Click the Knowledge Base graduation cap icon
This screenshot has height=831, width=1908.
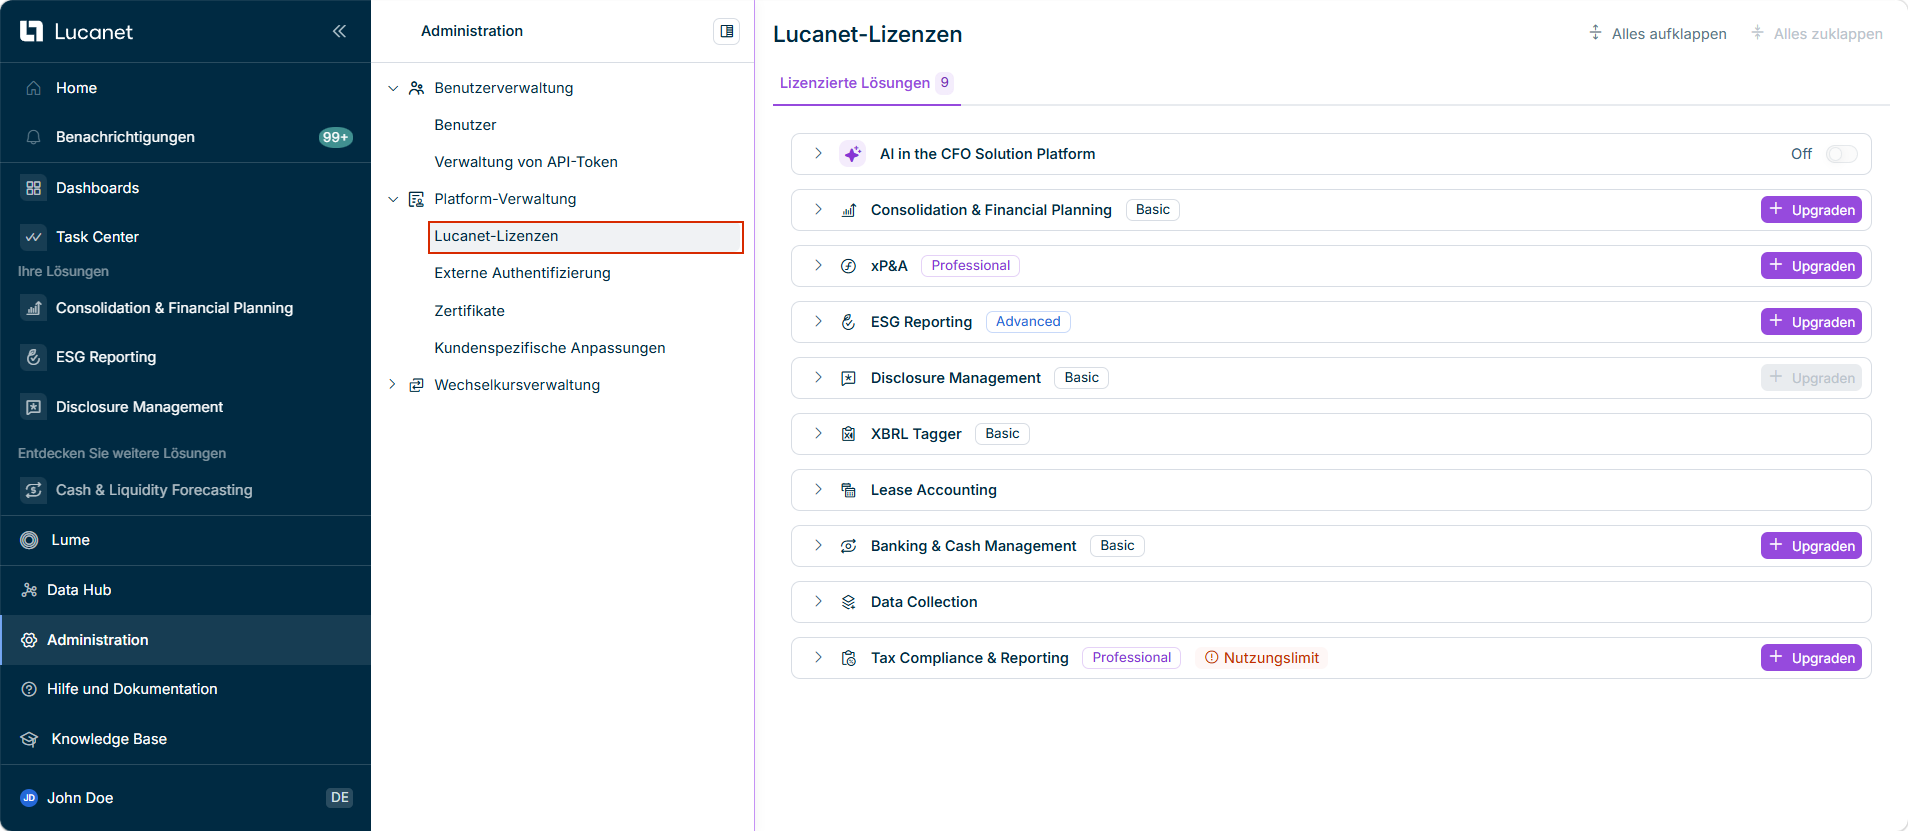coord(30,739)
